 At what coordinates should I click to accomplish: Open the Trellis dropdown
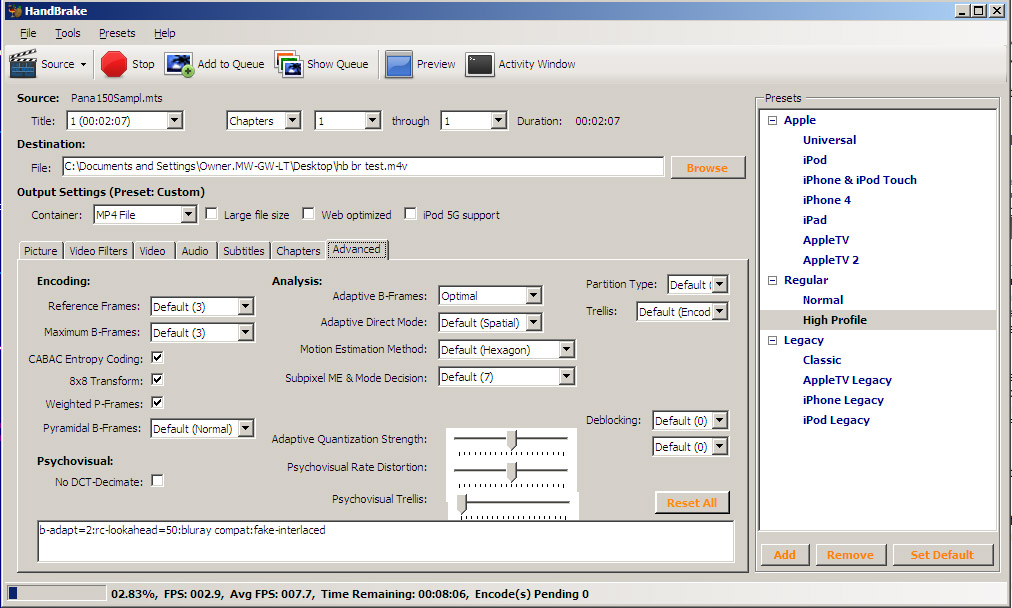pyautogui.click(x=682, y=312)
